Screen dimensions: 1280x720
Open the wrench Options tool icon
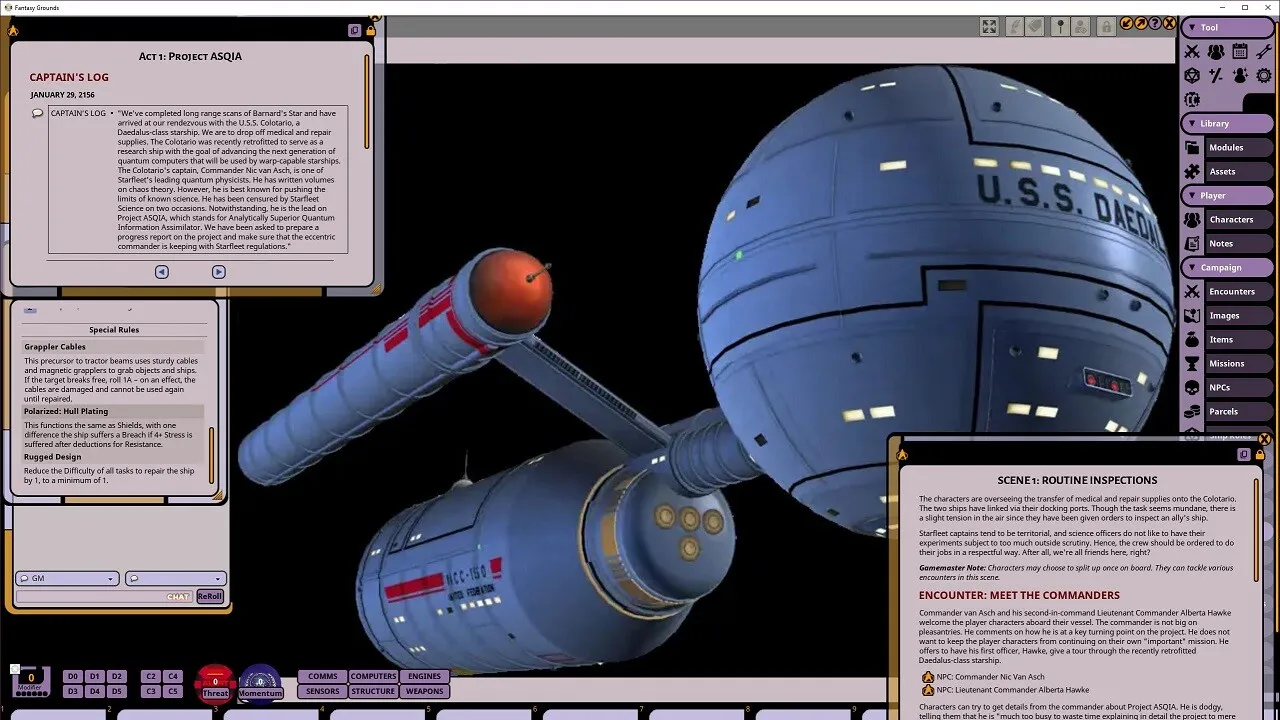(1264, 52)
